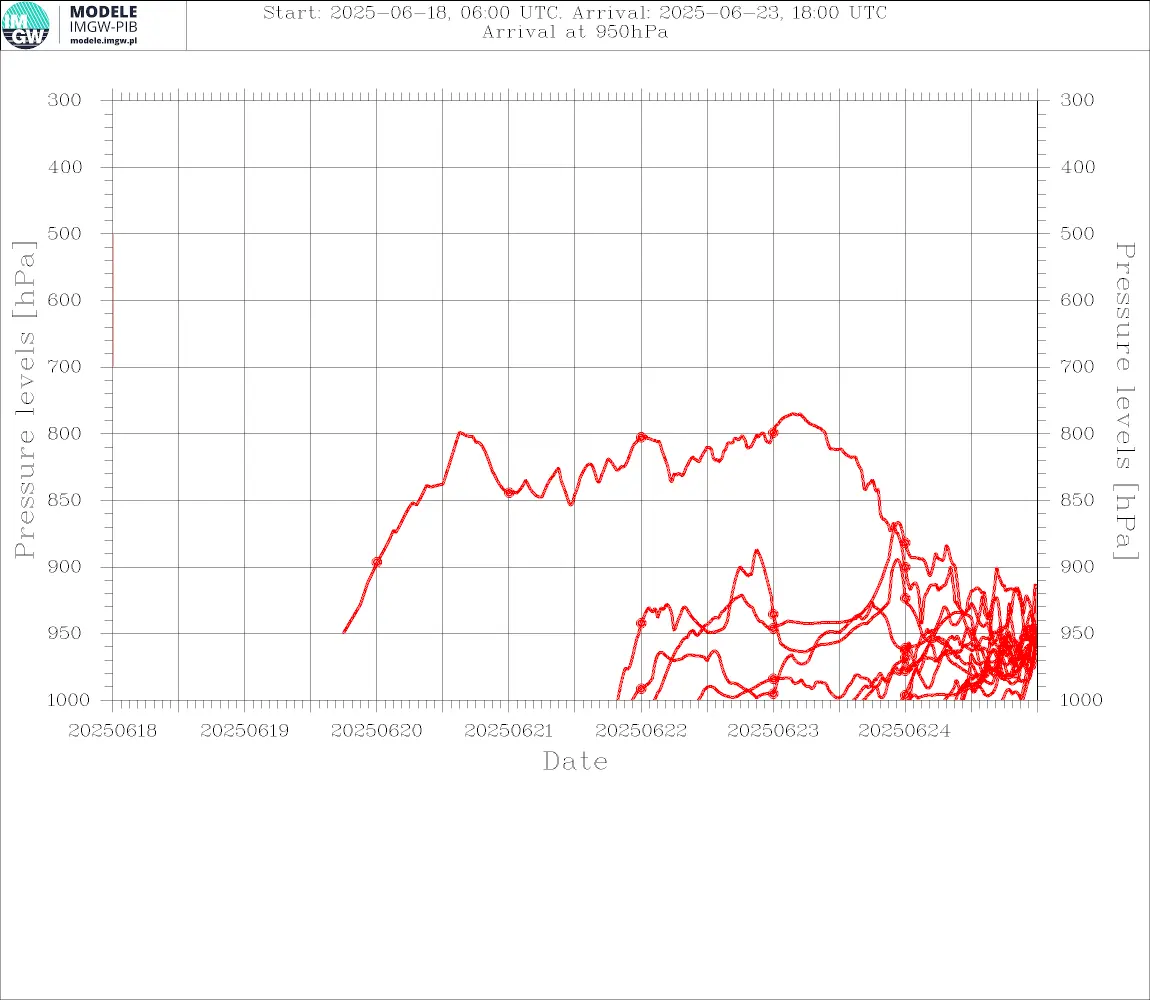Click the left axis 800 pressure label

pyautogui.click(x=65, y=434)
